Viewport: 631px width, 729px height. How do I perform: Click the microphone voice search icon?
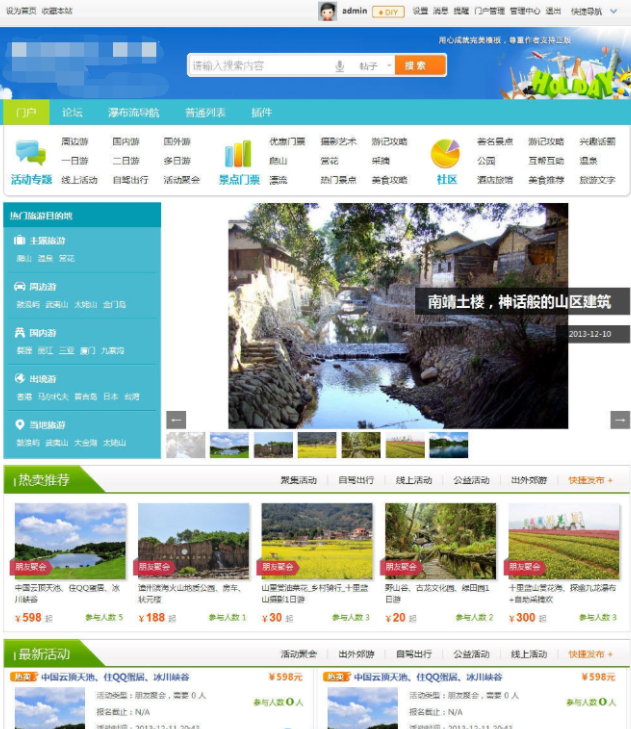[340, 66]
